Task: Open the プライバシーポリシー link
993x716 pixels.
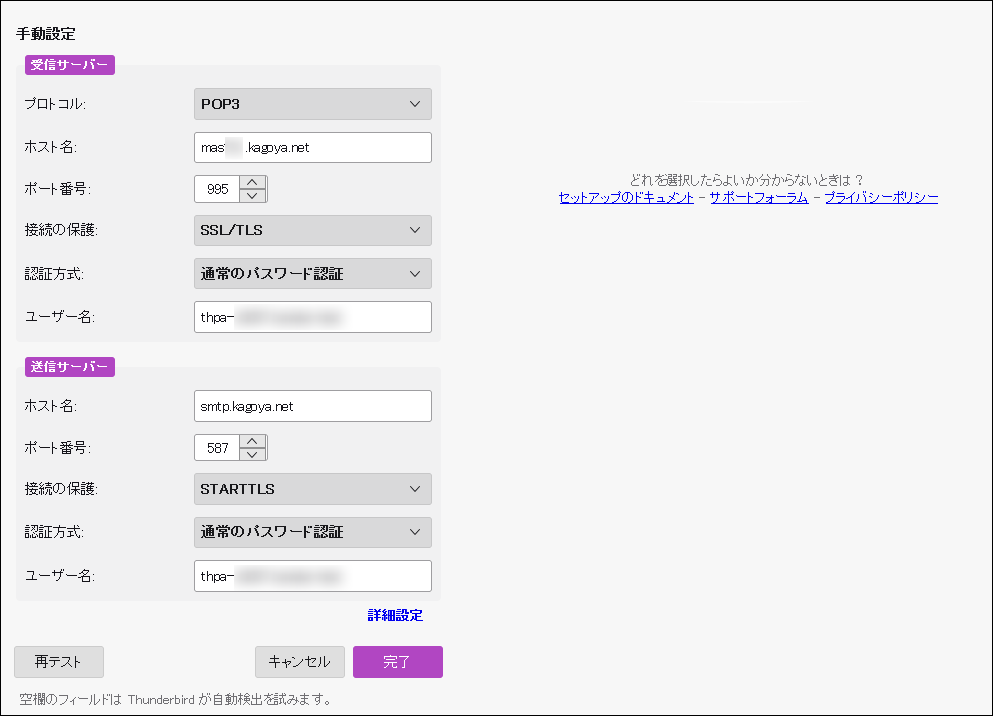Action: 881,198
